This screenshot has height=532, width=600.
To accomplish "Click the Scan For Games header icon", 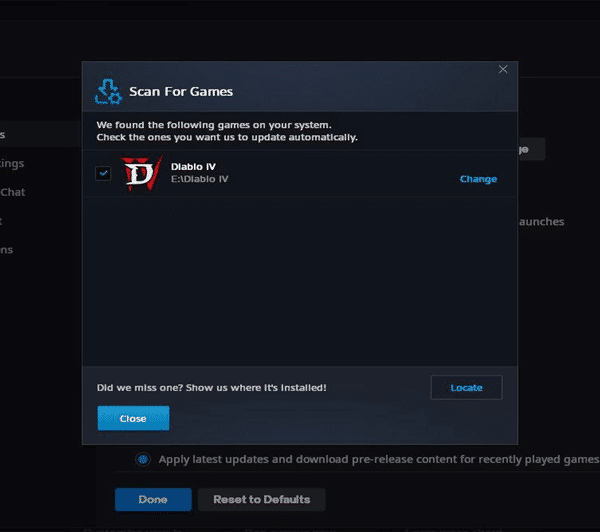I will (x=108, y=92).
